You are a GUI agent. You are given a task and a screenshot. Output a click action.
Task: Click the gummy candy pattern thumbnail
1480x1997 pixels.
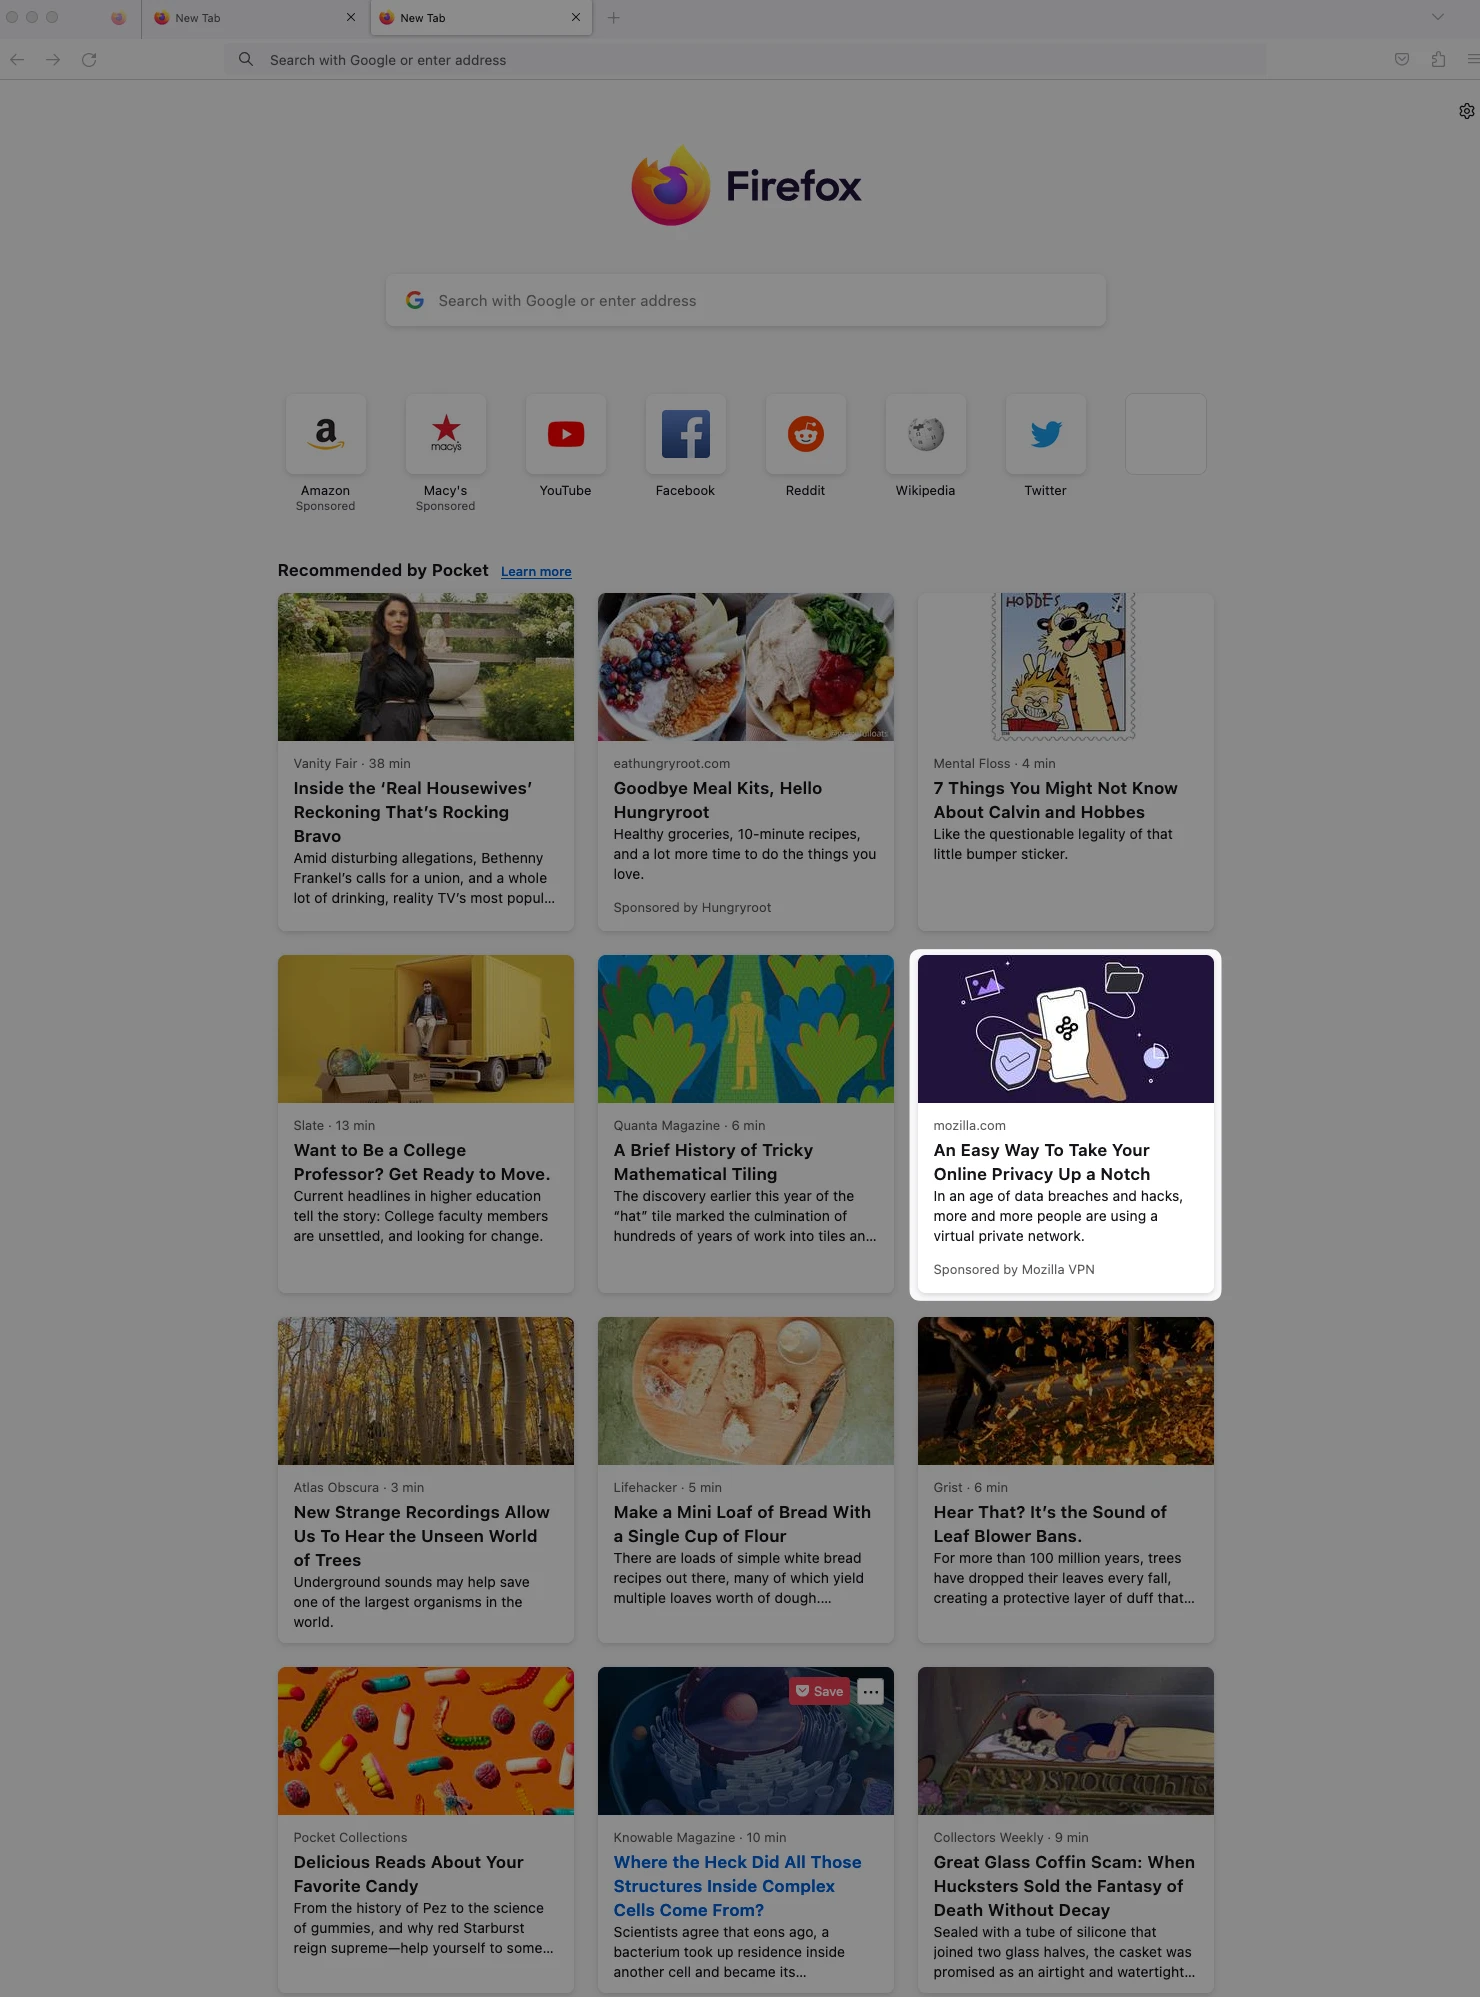[426, 1741]
